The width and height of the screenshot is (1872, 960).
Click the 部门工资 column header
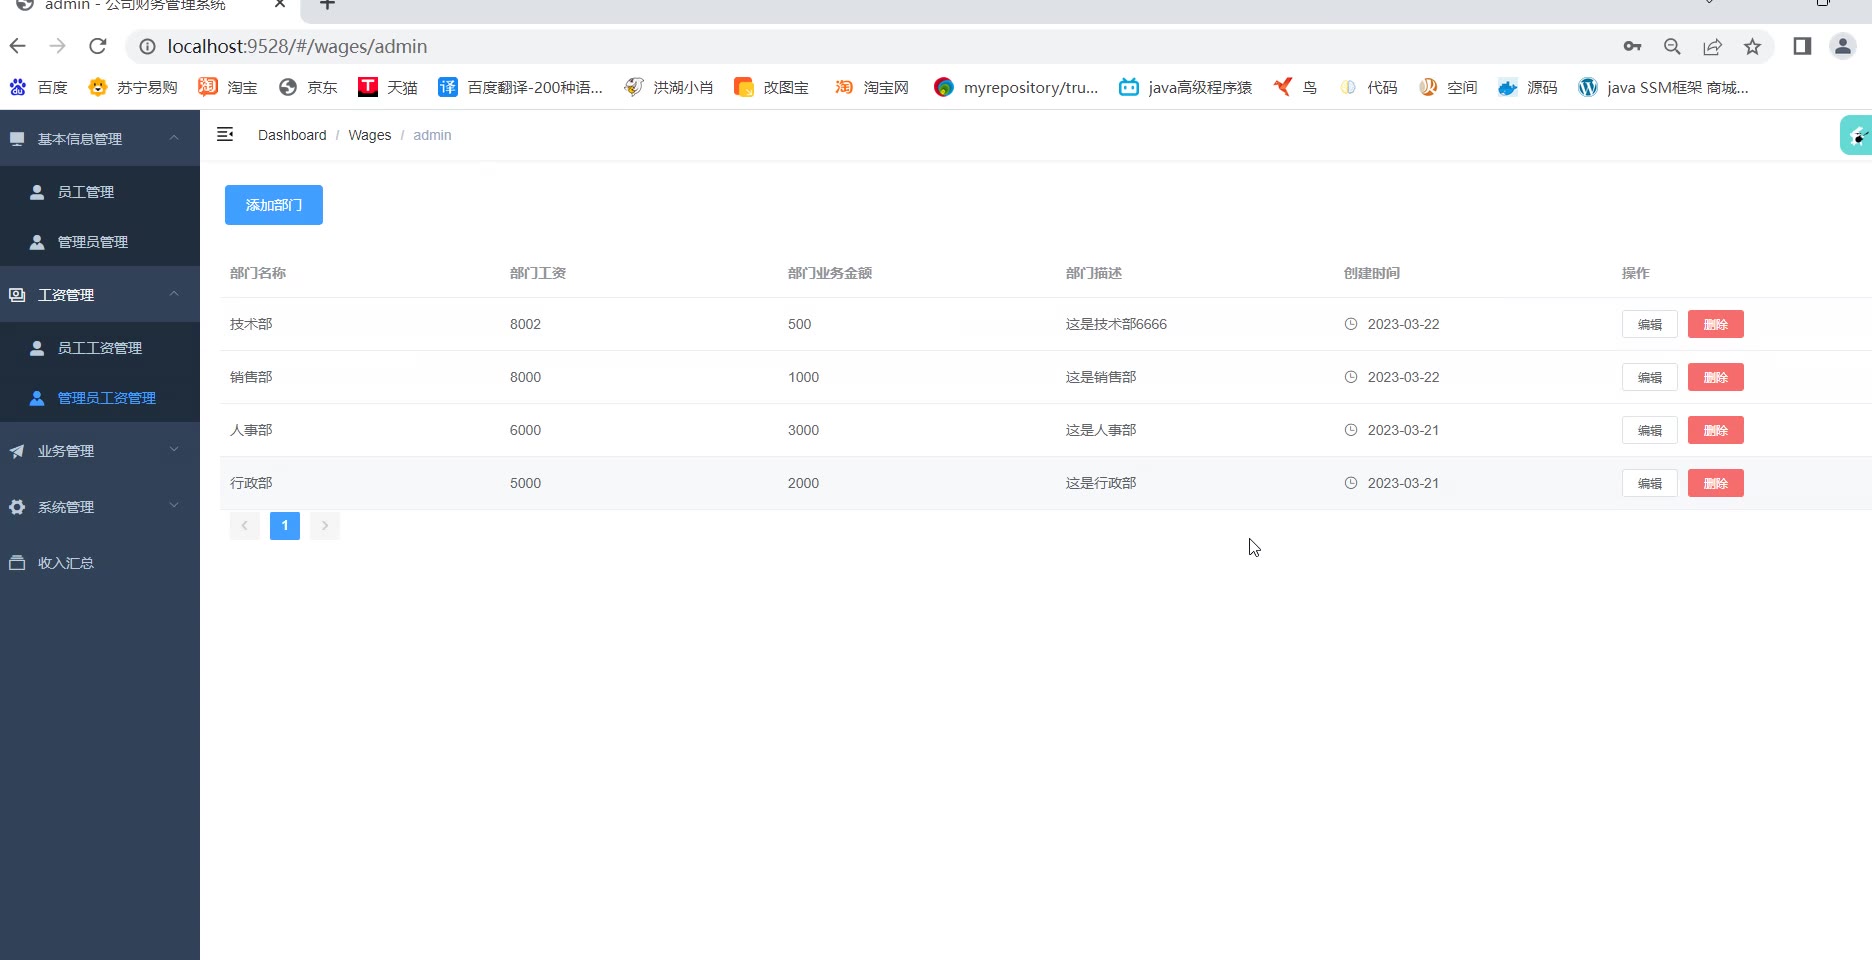pos(538,273)
